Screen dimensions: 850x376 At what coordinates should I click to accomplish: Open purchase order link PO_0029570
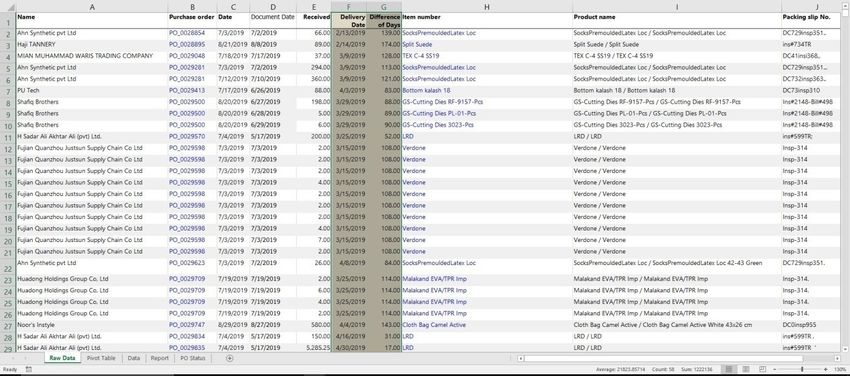click(x=187, y=137)
